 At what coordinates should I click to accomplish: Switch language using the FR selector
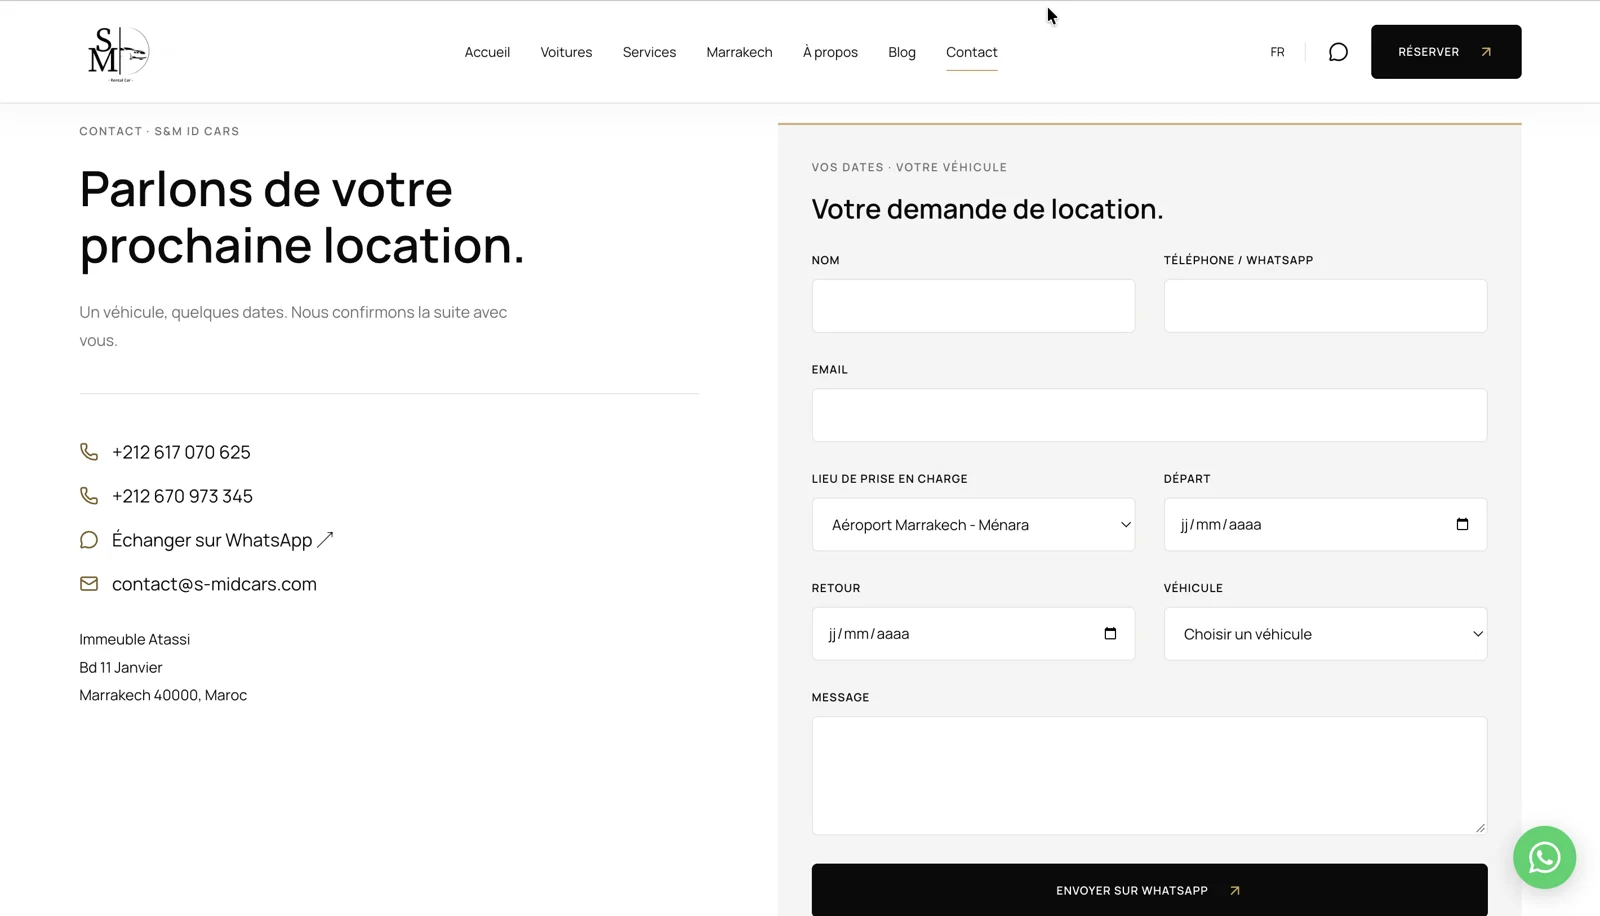click(1277, 52)
